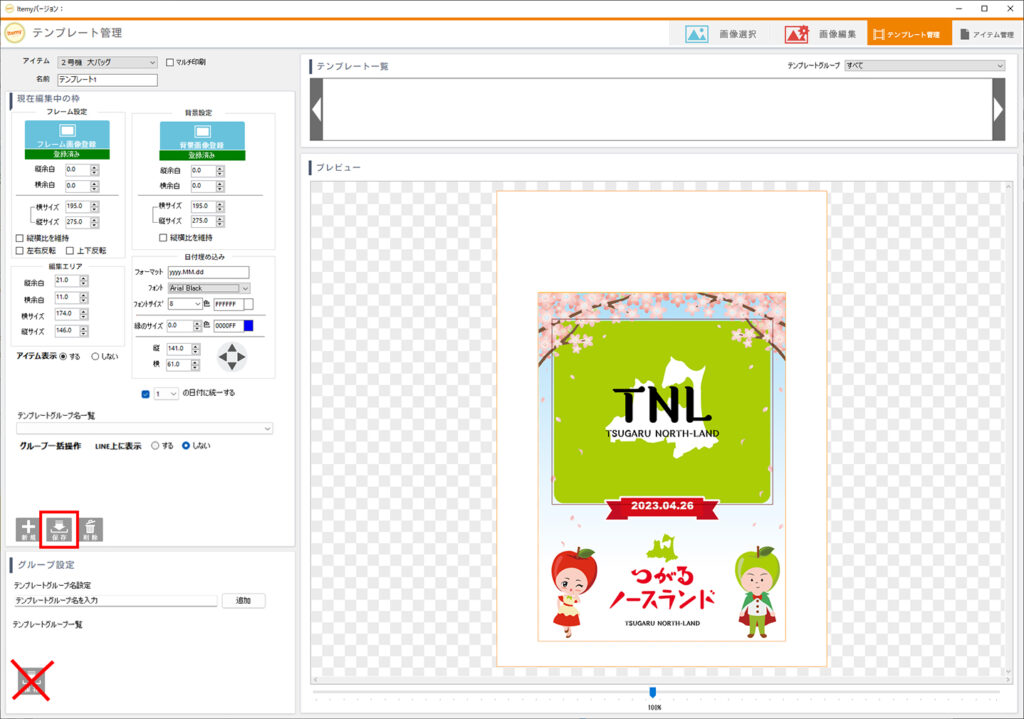Switch to the 画像選択 tab

click(x=721, y=34)
